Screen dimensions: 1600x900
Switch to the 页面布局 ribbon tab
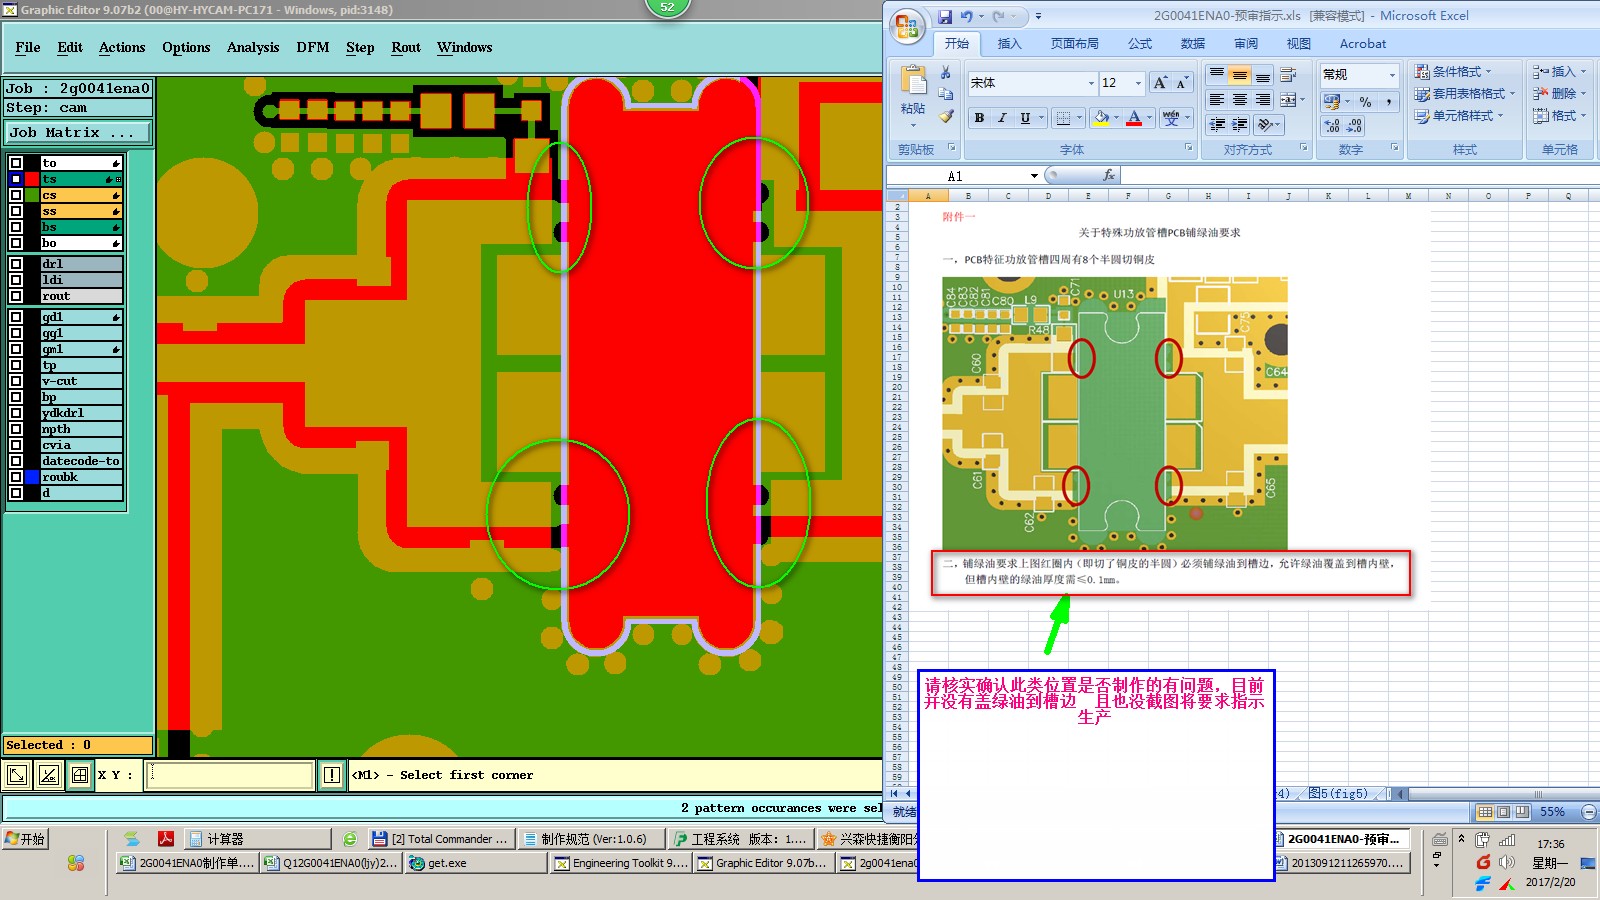[1075, 44]
